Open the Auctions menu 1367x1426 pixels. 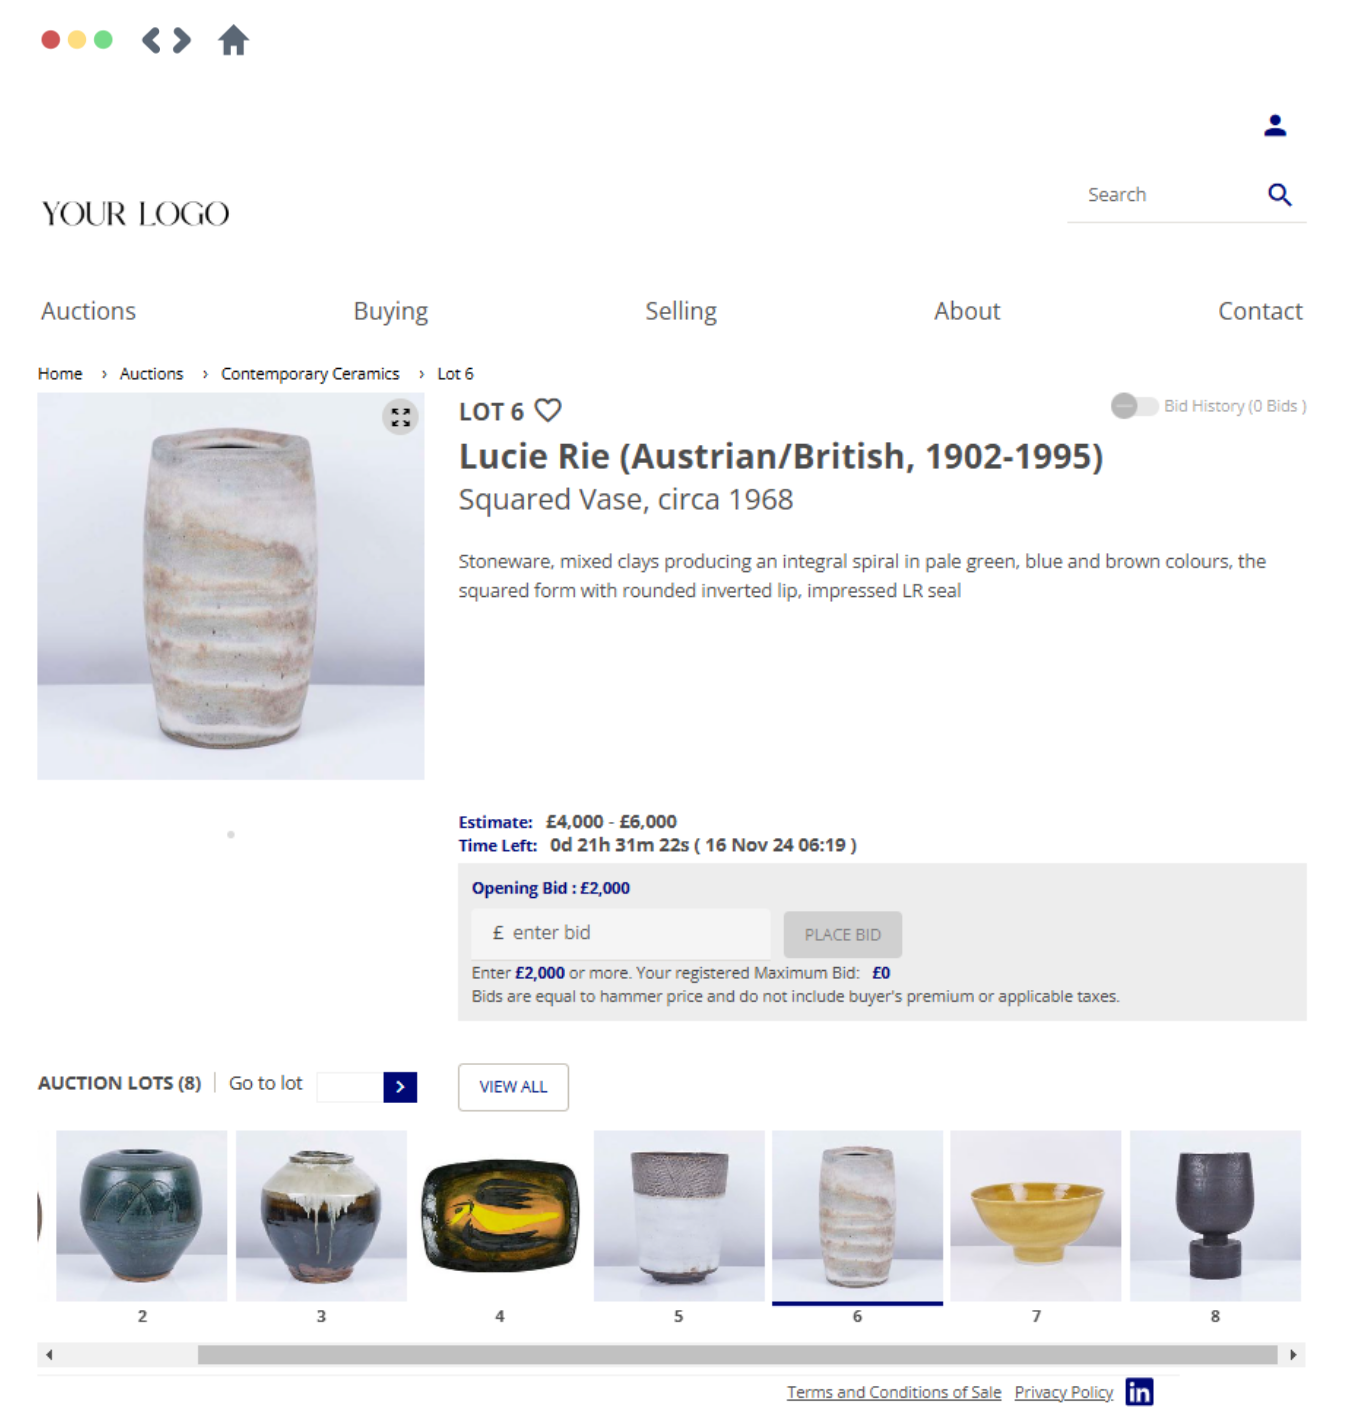(88, 311)
